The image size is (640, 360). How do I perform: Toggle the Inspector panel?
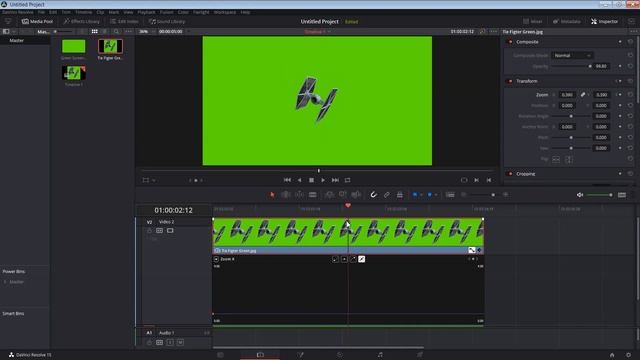pyautogui.click(x=604, y=21)
